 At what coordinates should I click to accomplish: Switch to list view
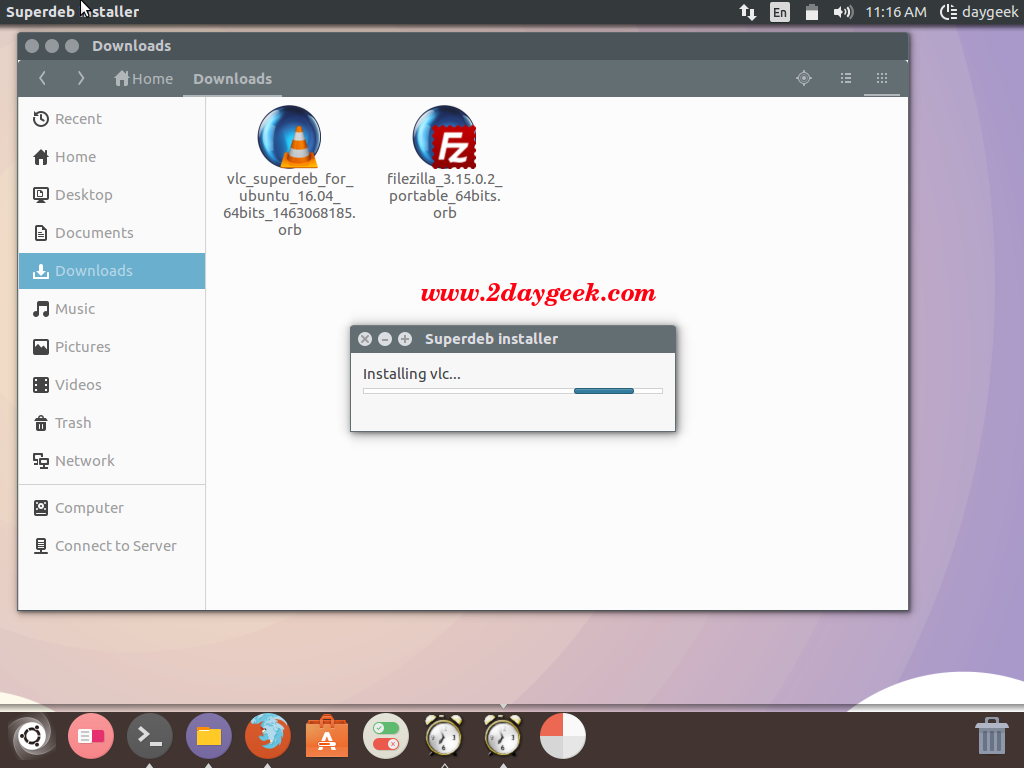[x=846, y=78]
